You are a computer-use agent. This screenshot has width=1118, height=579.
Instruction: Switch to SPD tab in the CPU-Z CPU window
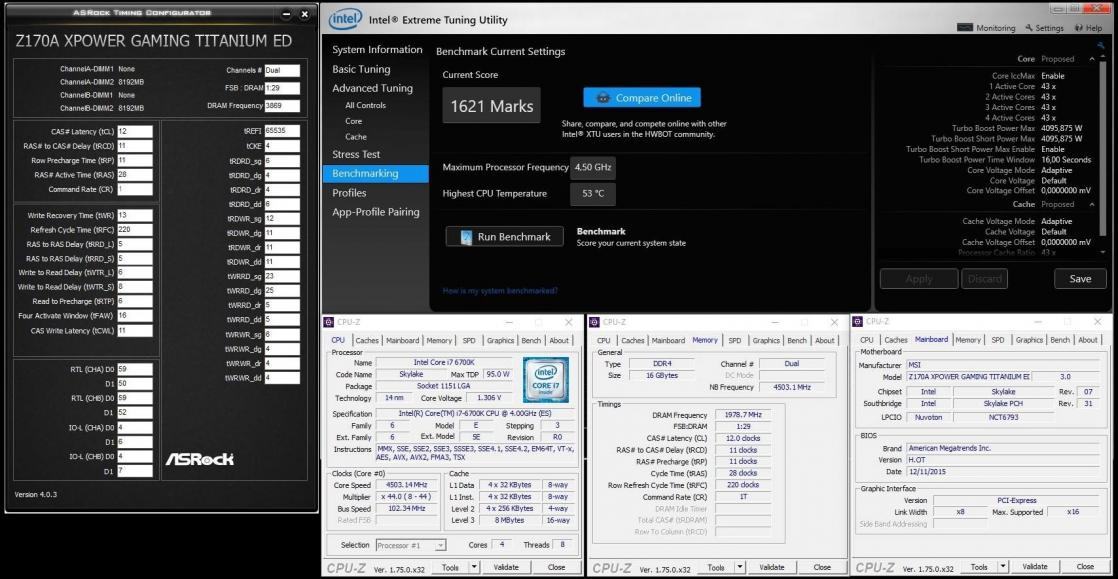(x=470, y=341)
